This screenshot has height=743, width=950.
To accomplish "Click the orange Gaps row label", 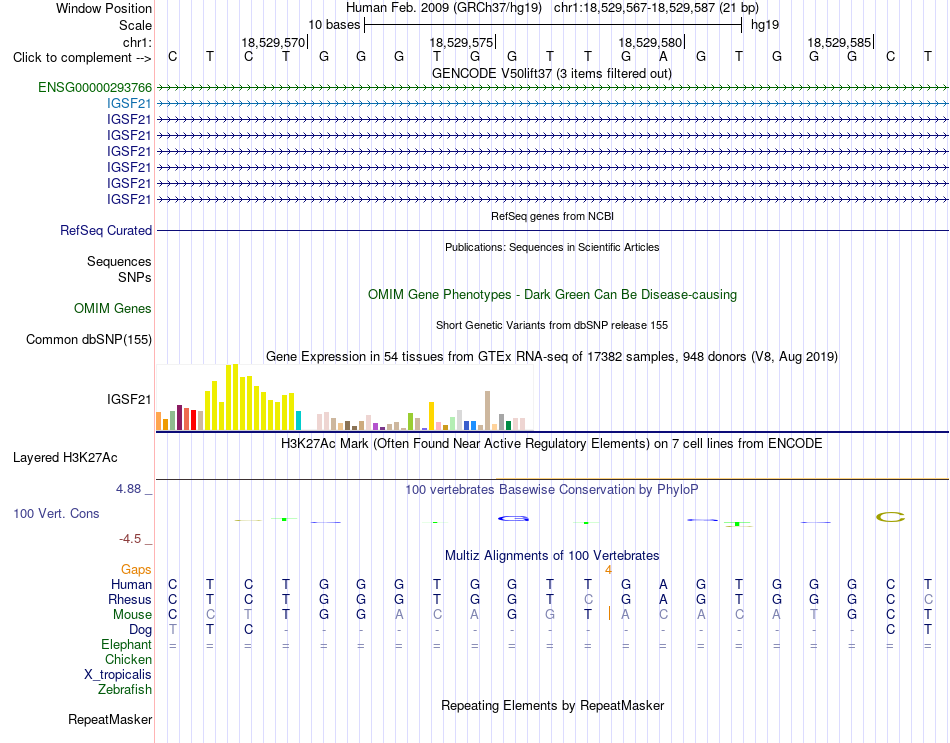I will [x=136, y=569].
